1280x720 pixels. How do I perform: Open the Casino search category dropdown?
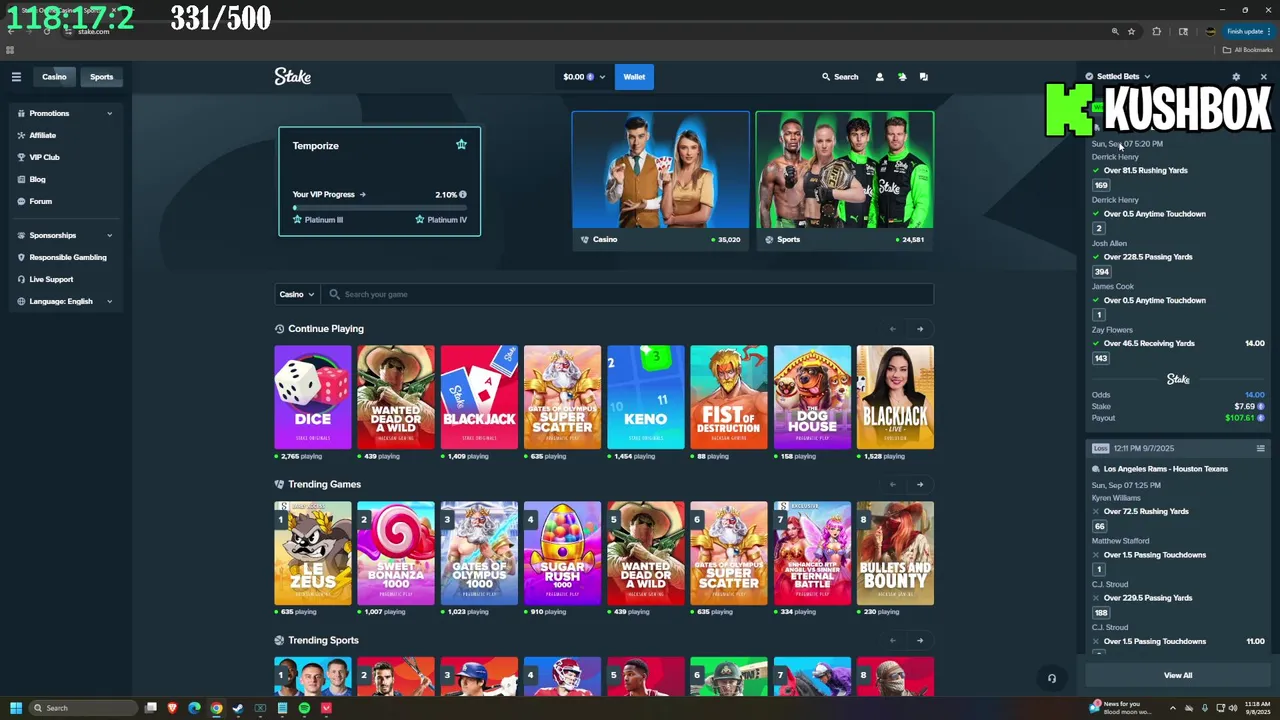(x=297, y=294)
